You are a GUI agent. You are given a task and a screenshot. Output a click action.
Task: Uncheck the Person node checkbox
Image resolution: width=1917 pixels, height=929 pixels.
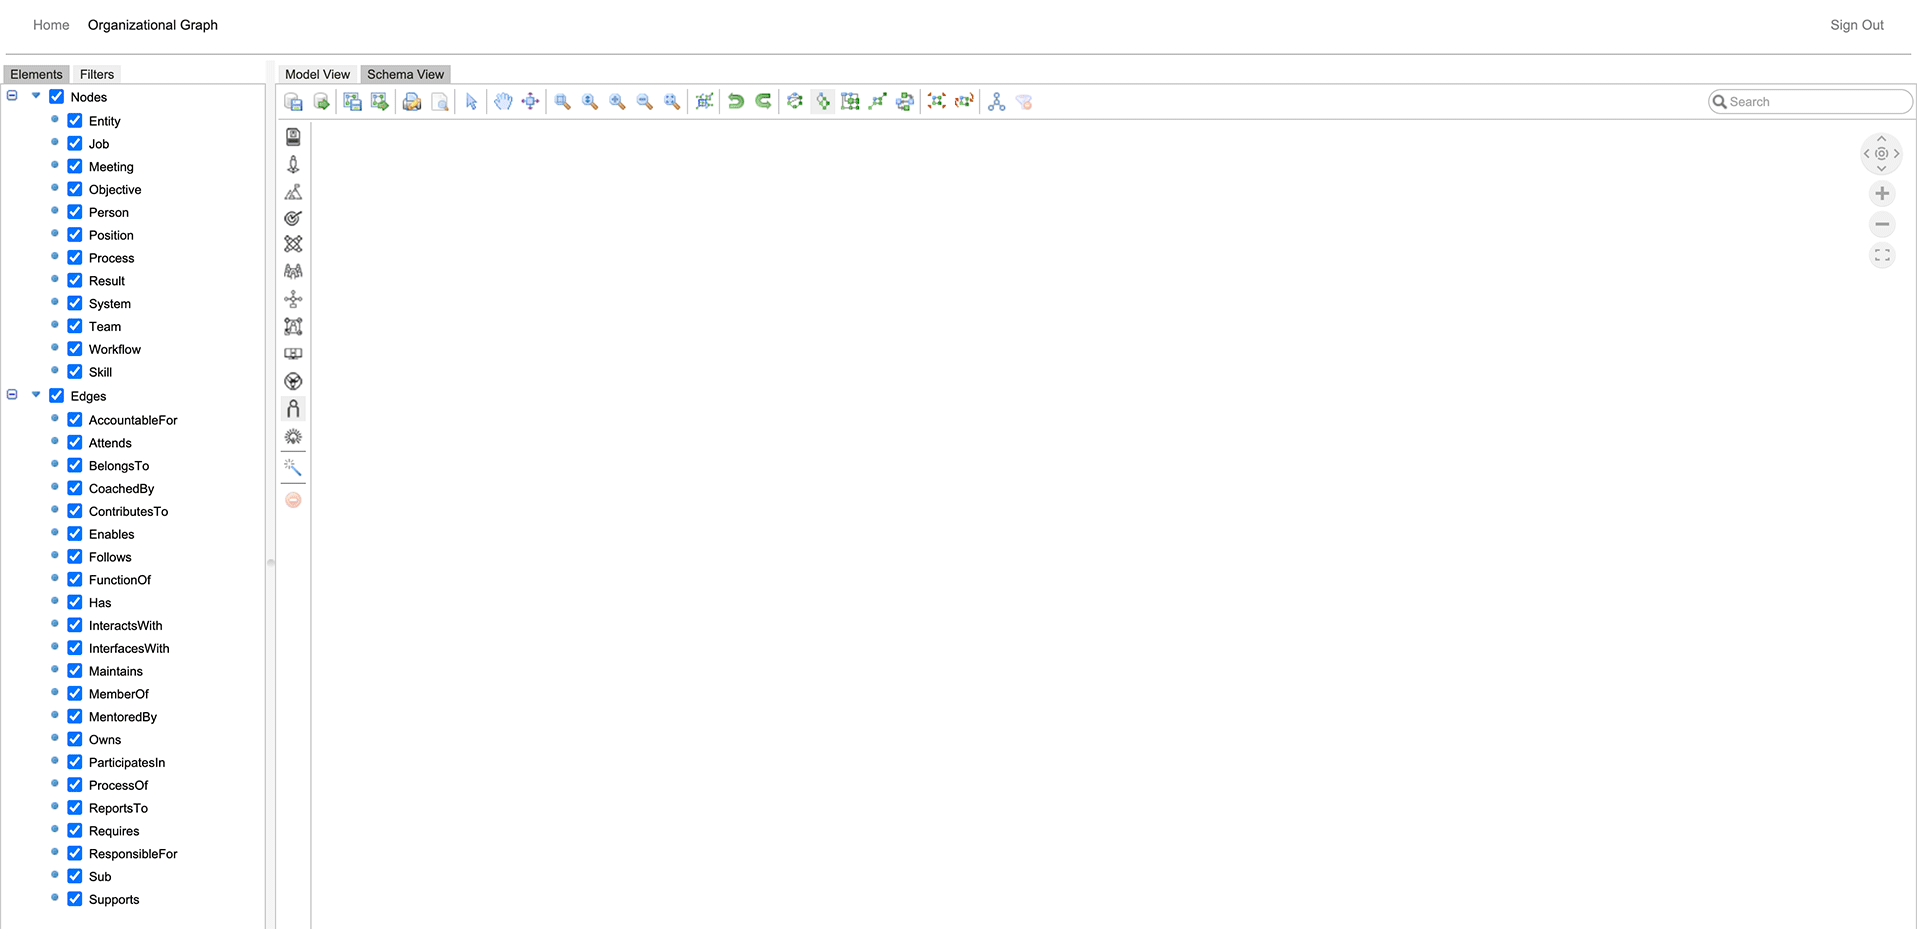point(75,212)
